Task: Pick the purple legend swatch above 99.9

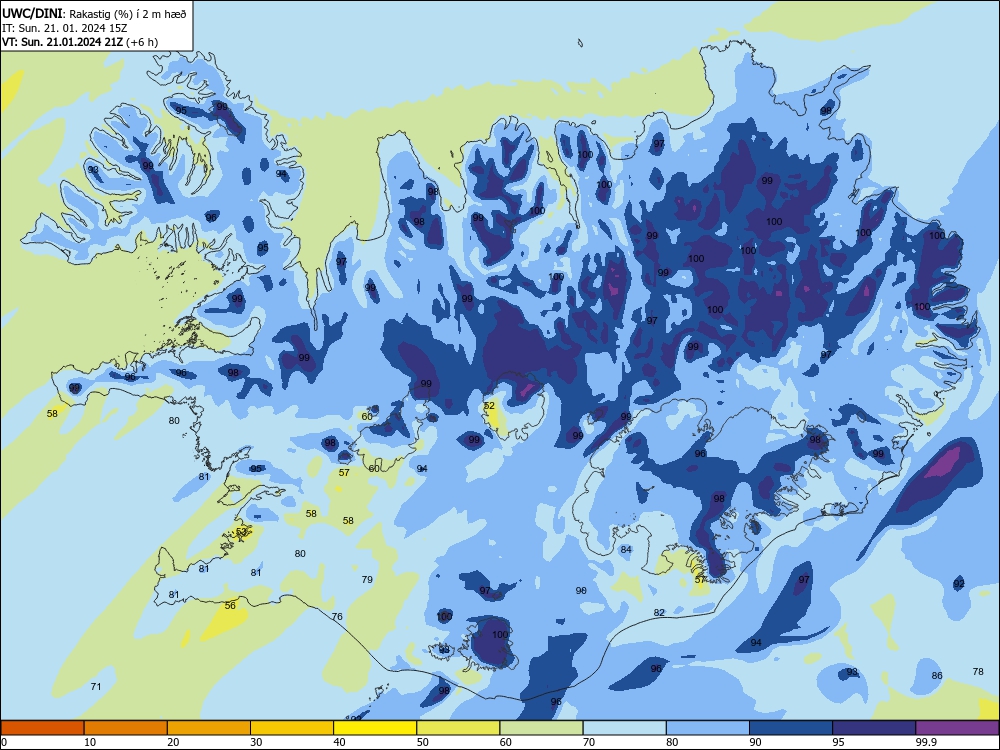Action: pos(957,728)
